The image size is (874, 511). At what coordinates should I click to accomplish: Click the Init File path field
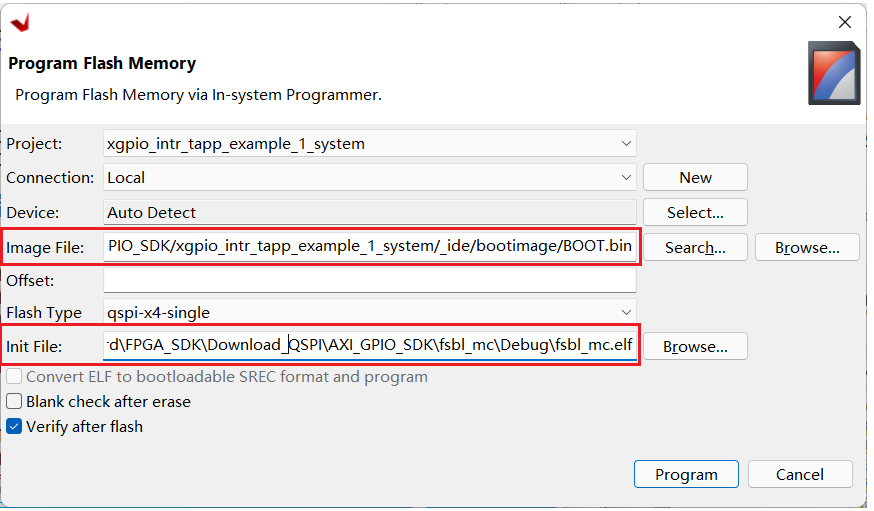click(x=369, y=346)
